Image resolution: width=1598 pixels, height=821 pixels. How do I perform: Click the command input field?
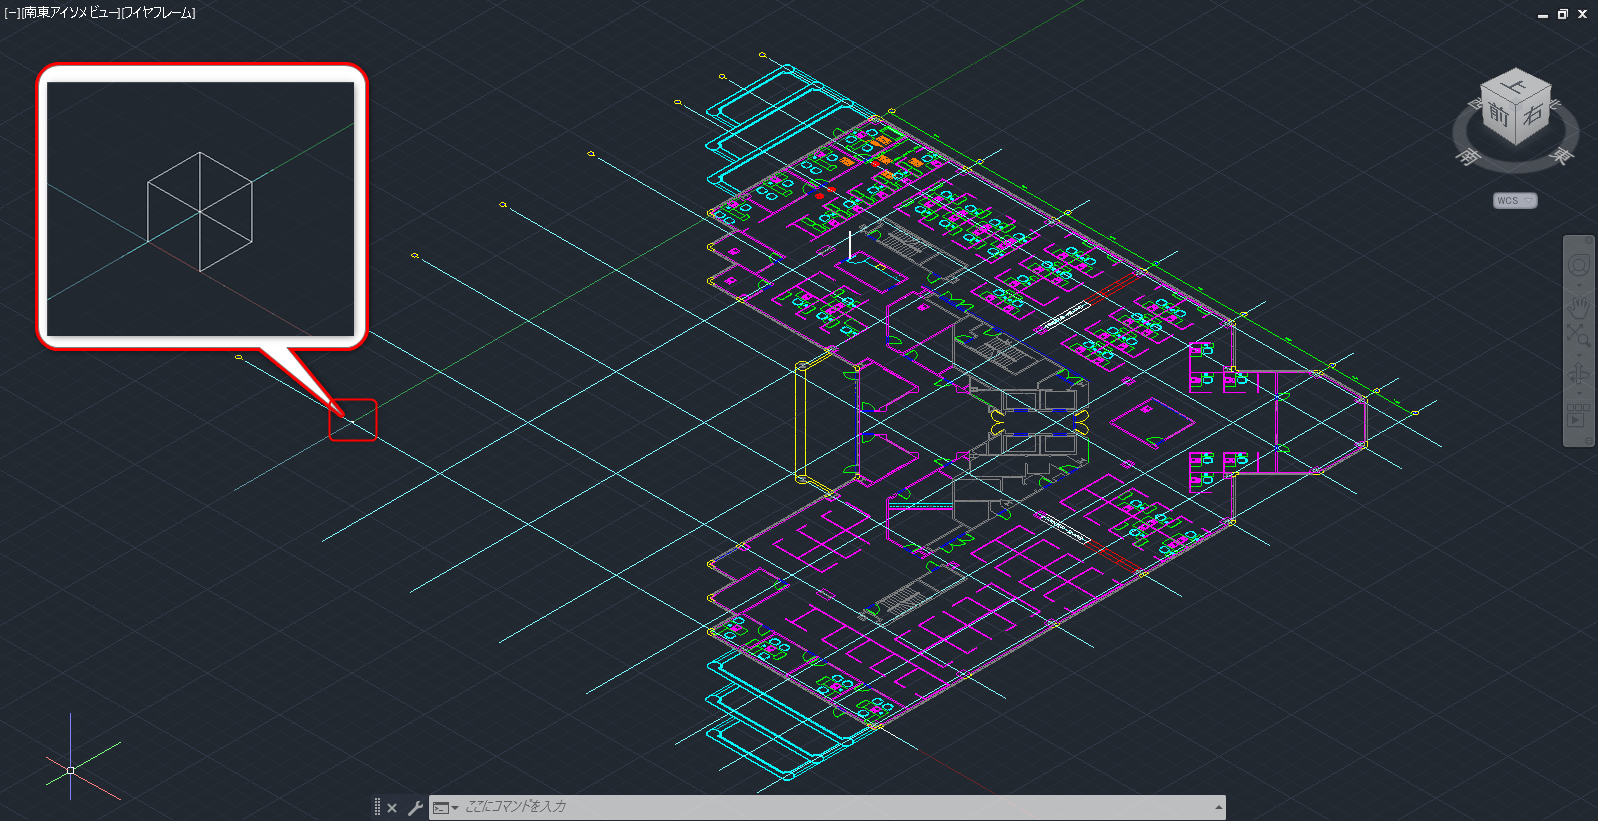[x=800, y=807]
